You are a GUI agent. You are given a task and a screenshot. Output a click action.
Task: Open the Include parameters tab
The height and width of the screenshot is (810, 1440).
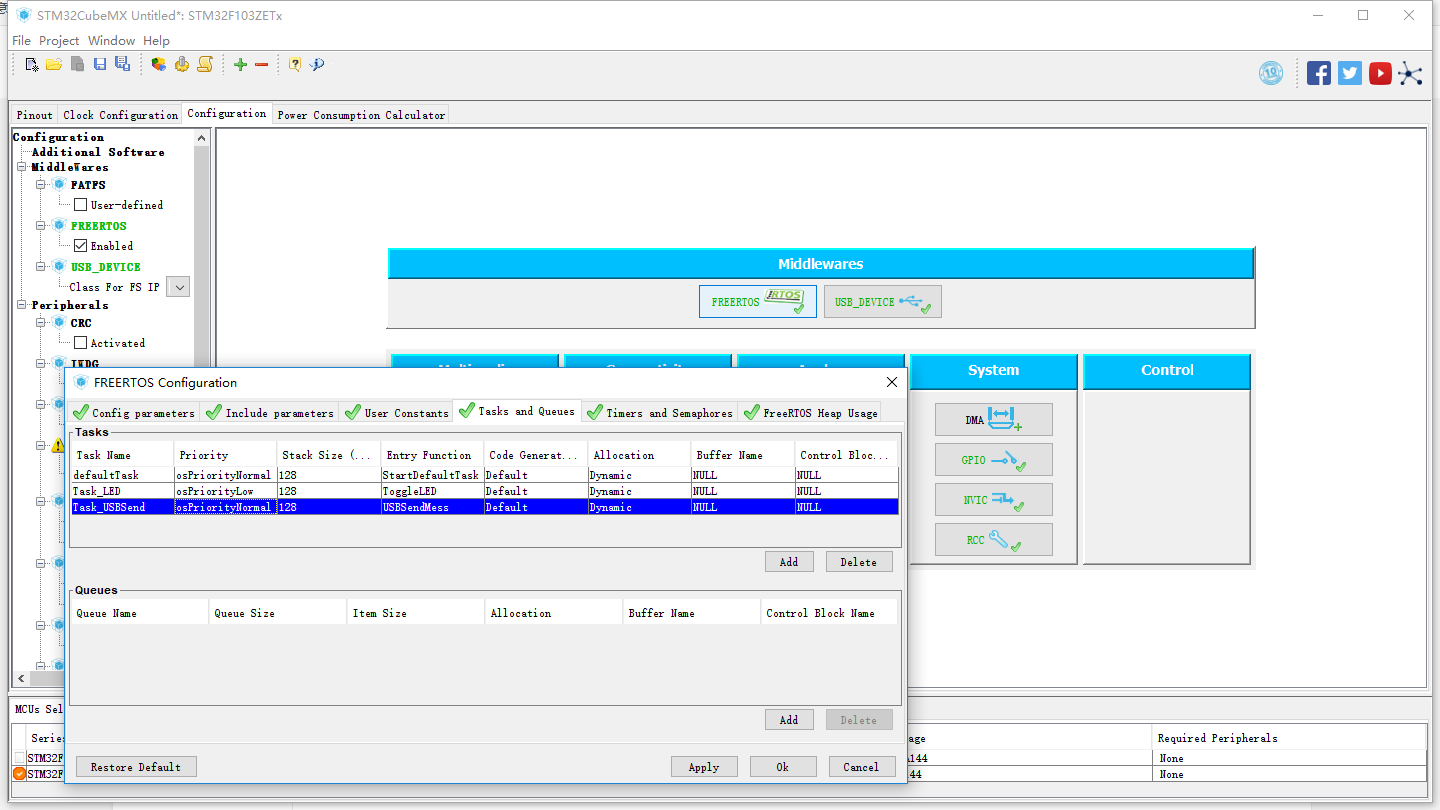[x=269, y=412]
